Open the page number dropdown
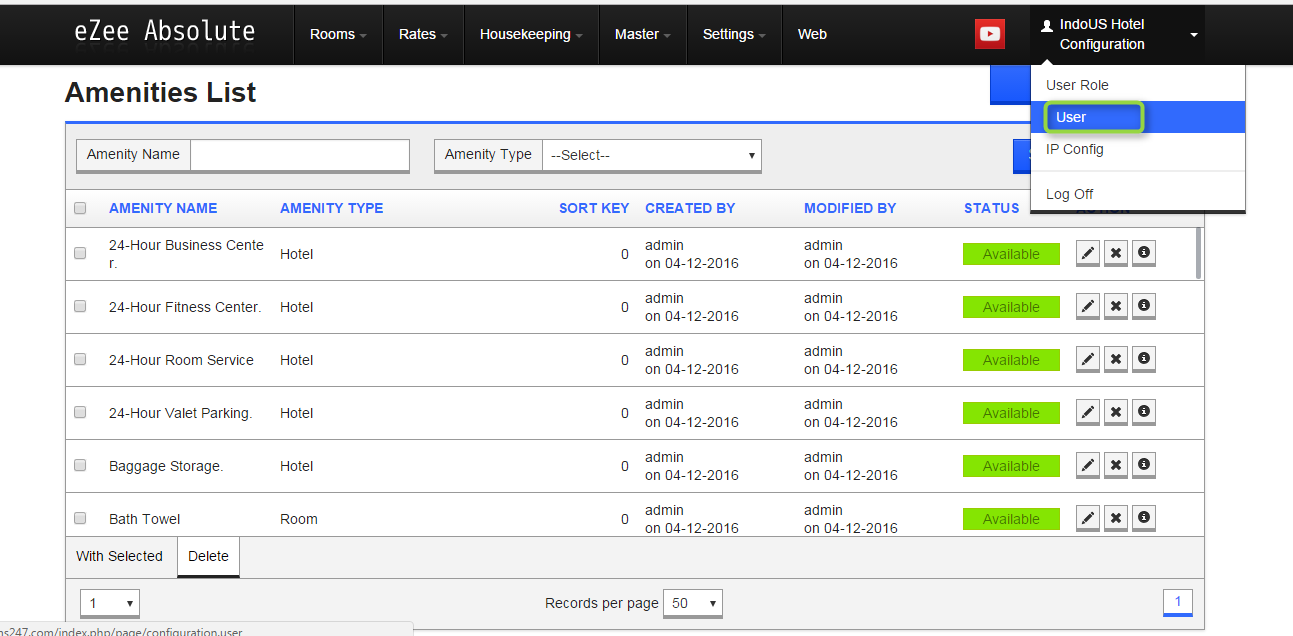 point(110,603)
